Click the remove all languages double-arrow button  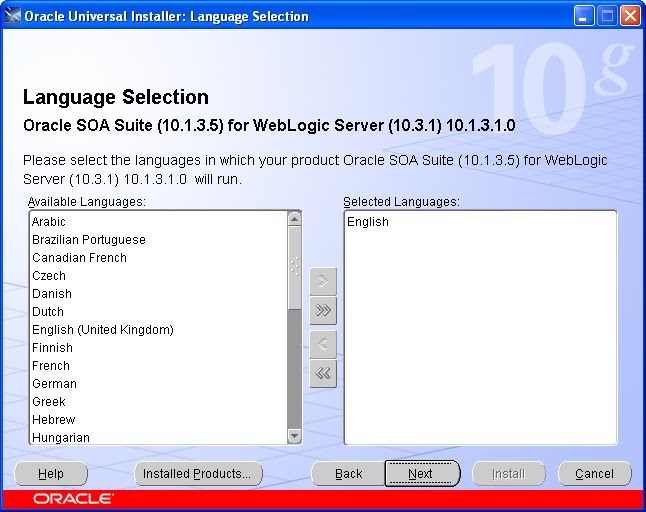(x=323, y=374)
